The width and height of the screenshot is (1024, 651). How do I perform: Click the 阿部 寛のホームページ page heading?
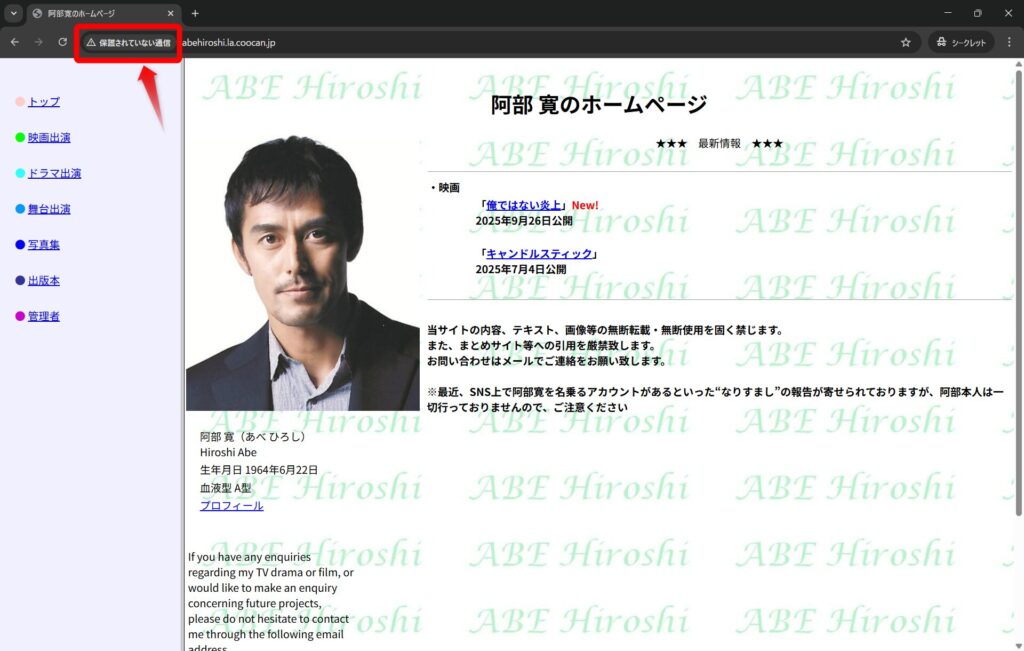point(599,104)
